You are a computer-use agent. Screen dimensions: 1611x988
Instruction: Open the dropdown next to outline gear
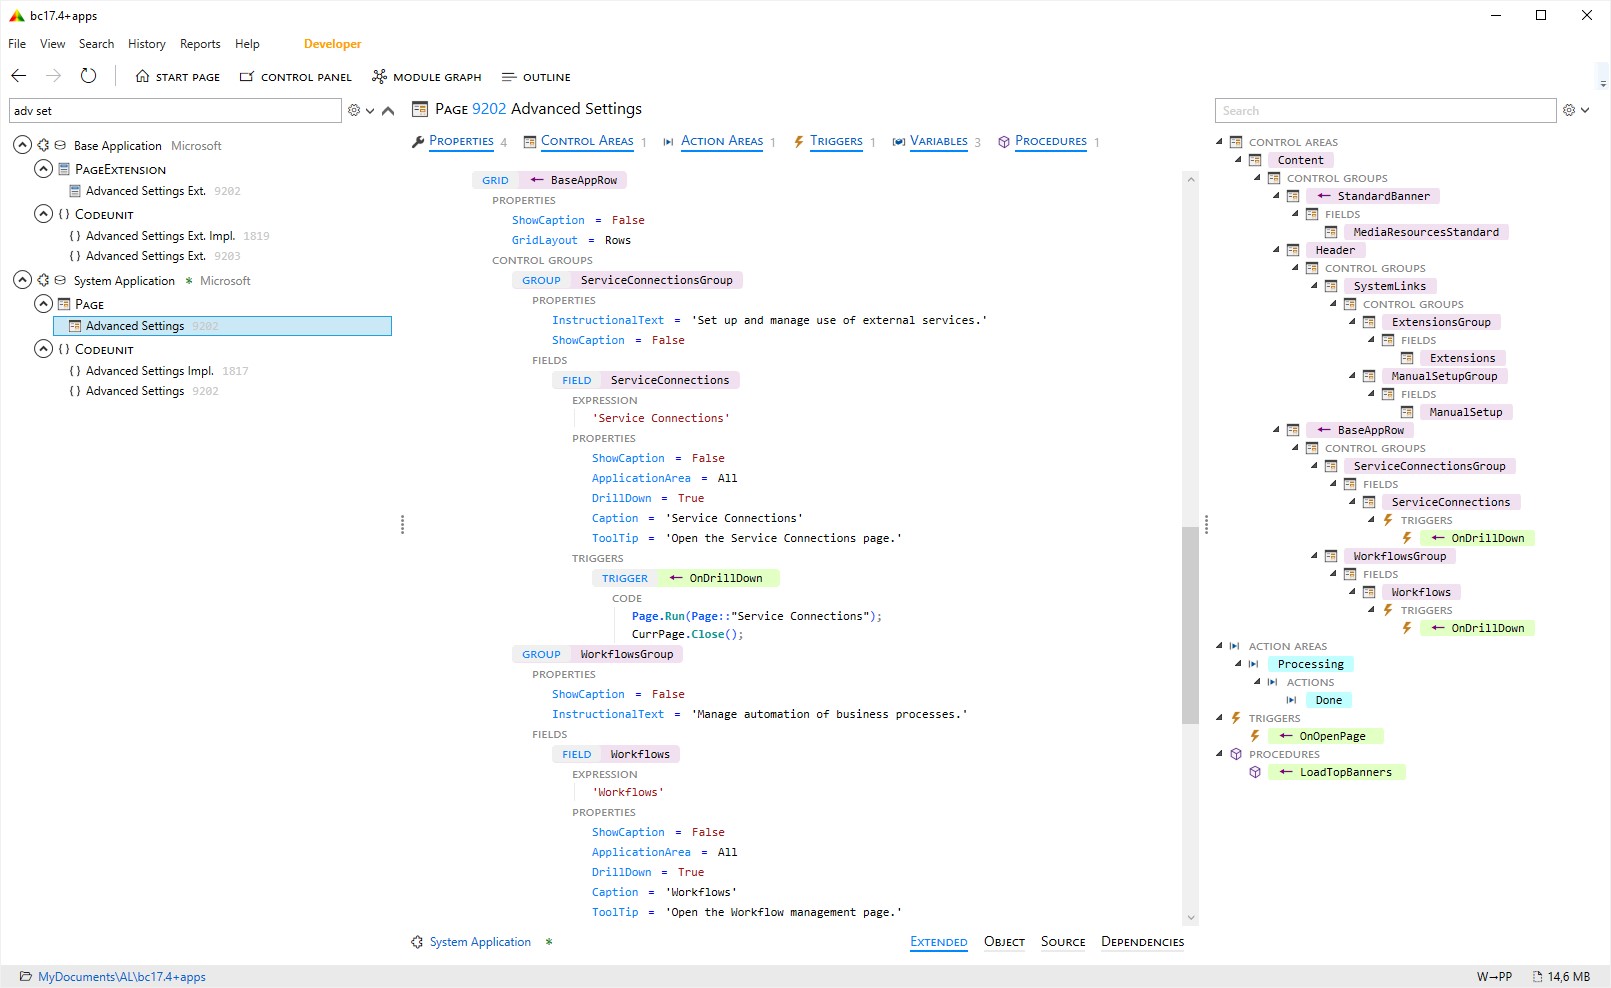coord(1585,111)
